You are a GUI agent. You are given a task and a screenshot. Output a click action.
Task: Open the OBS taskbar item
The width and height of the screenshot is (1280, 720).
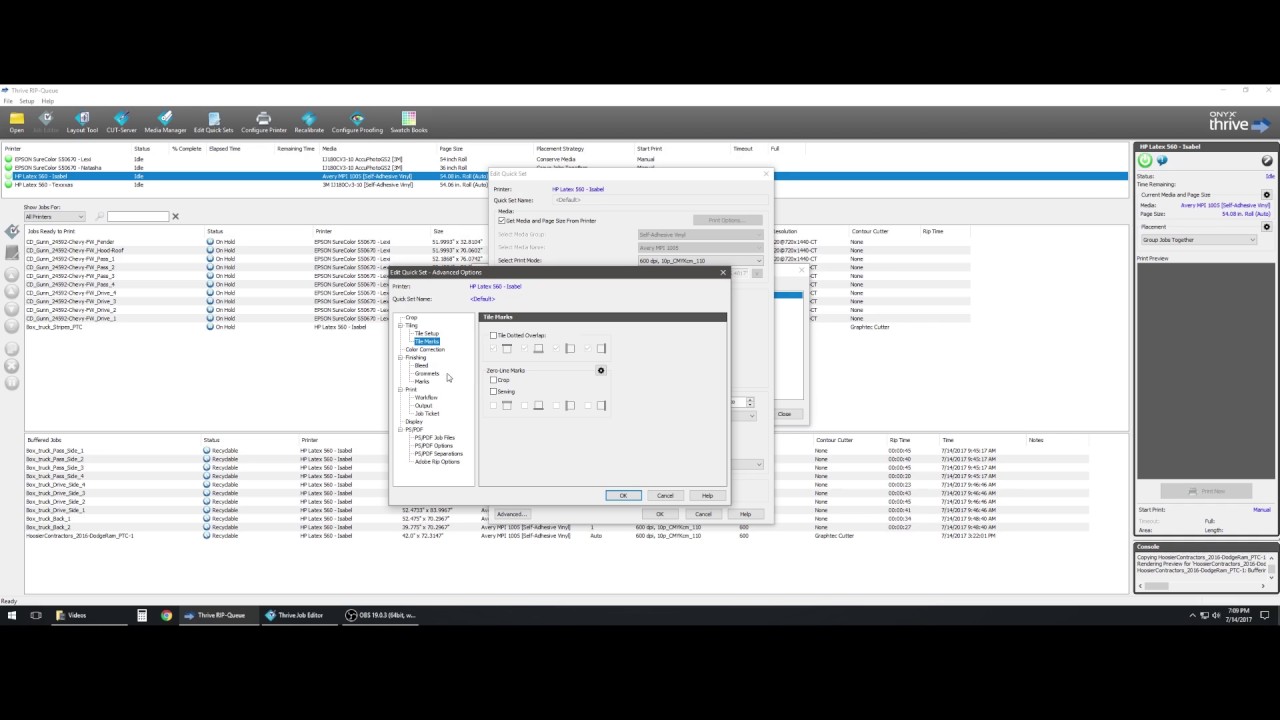380,615
